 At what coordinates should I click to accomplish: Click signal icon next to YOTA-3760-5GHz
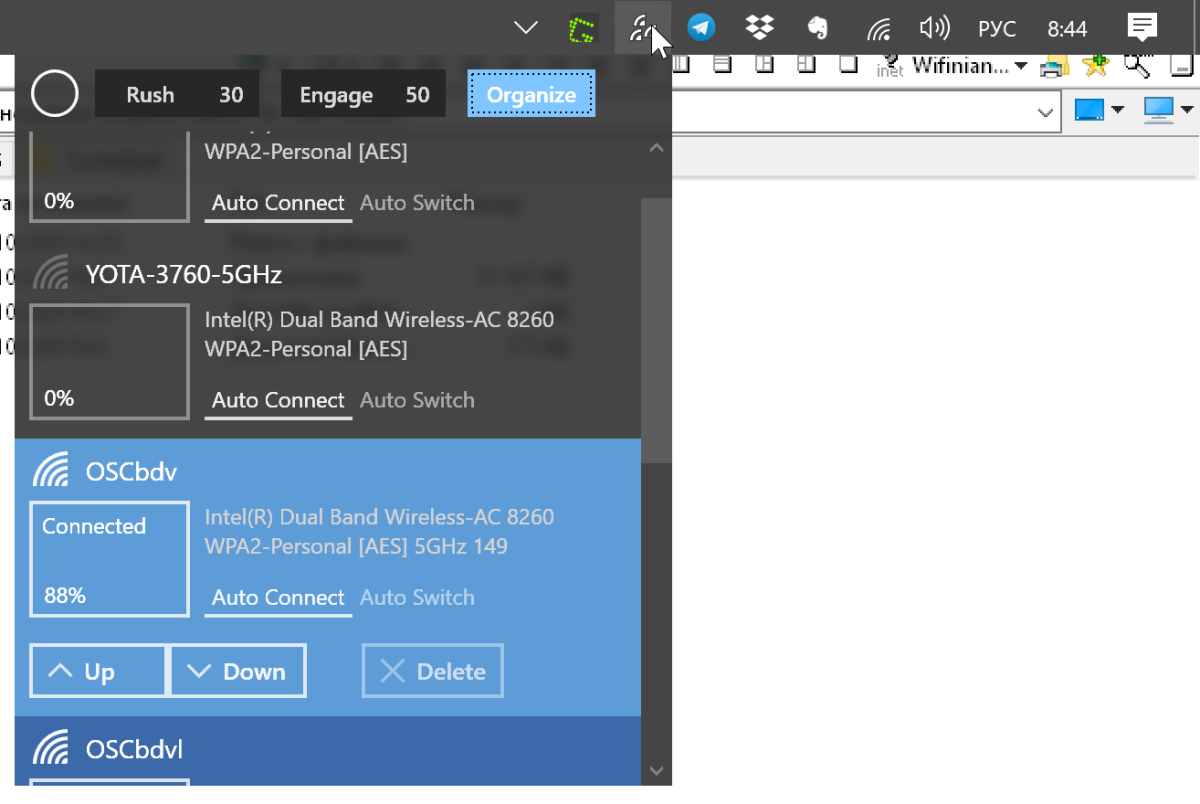[x=51, y=273]
